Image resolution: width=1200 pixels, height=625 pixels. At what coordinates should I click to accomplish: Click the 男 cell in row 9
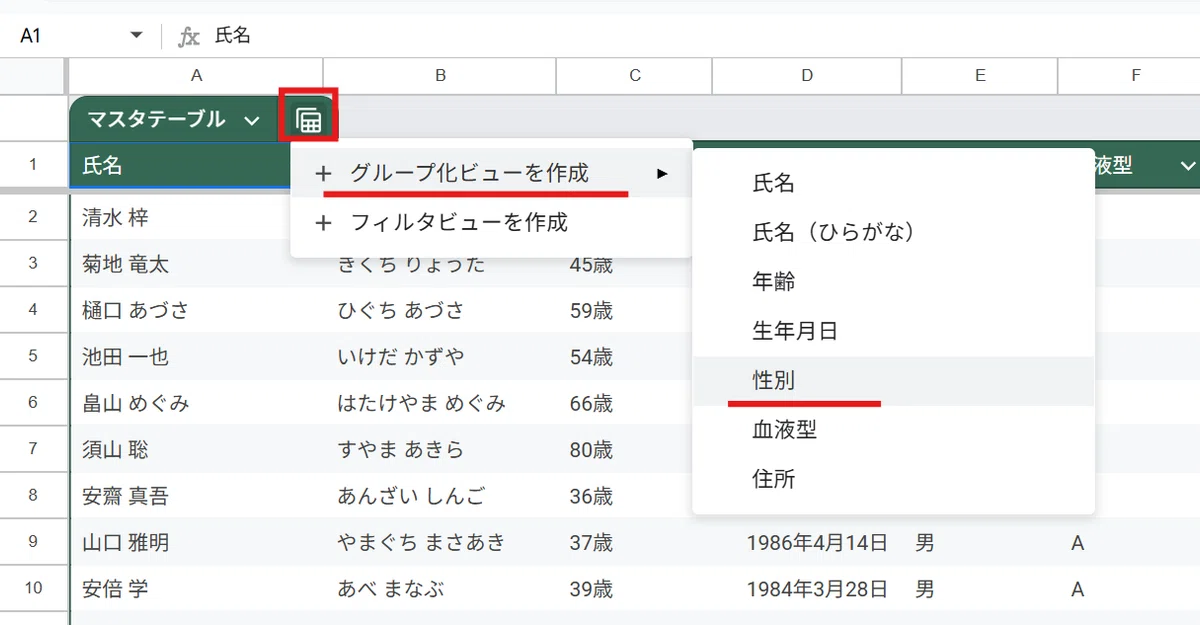(980, 542)
